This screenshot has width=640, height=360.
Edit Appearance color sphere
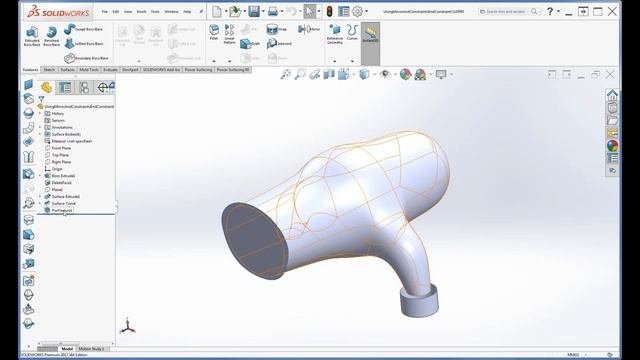(x=405, y=74)
